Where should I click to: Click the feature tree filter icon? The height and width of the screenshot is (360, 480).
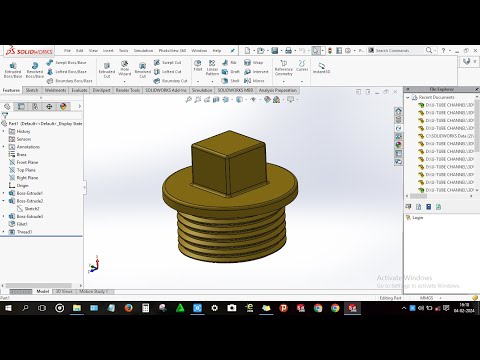5,115
